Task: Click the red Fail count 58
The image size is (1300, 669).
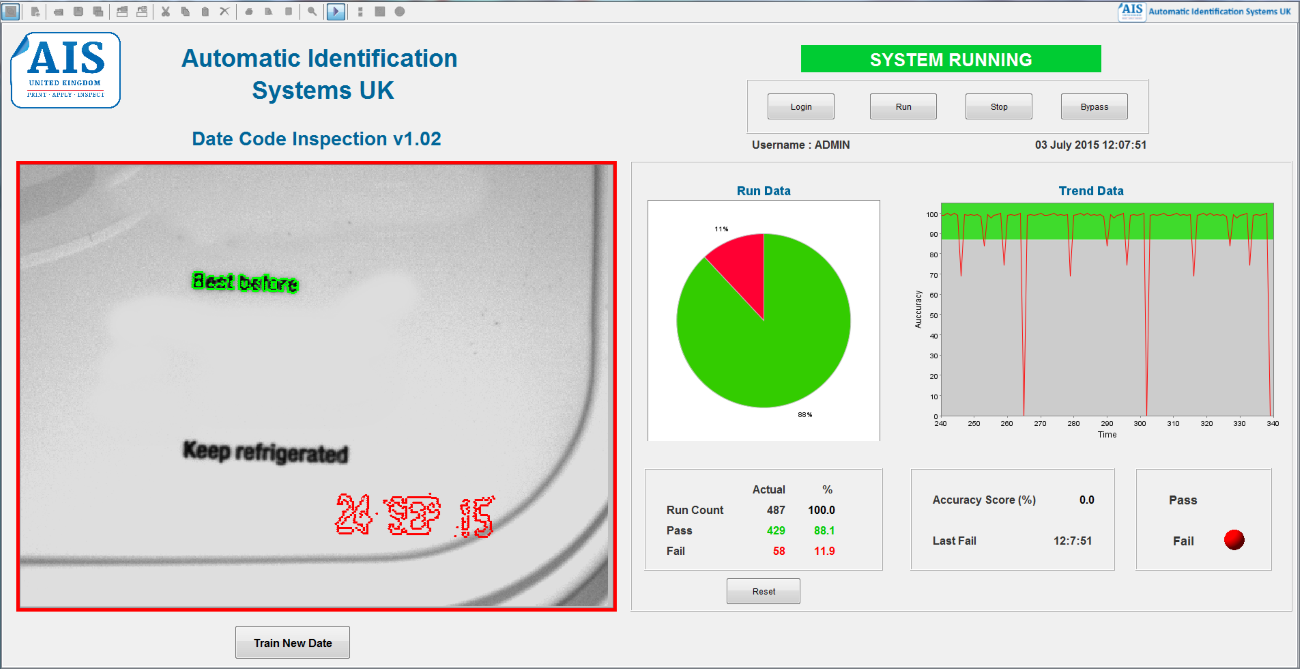Action: 779,552
